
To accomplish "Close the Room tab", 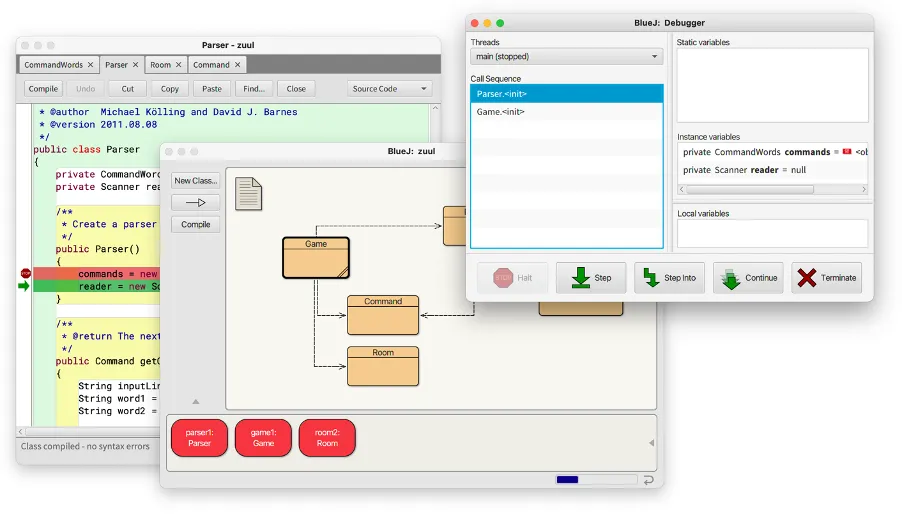I will pos(178,65).
